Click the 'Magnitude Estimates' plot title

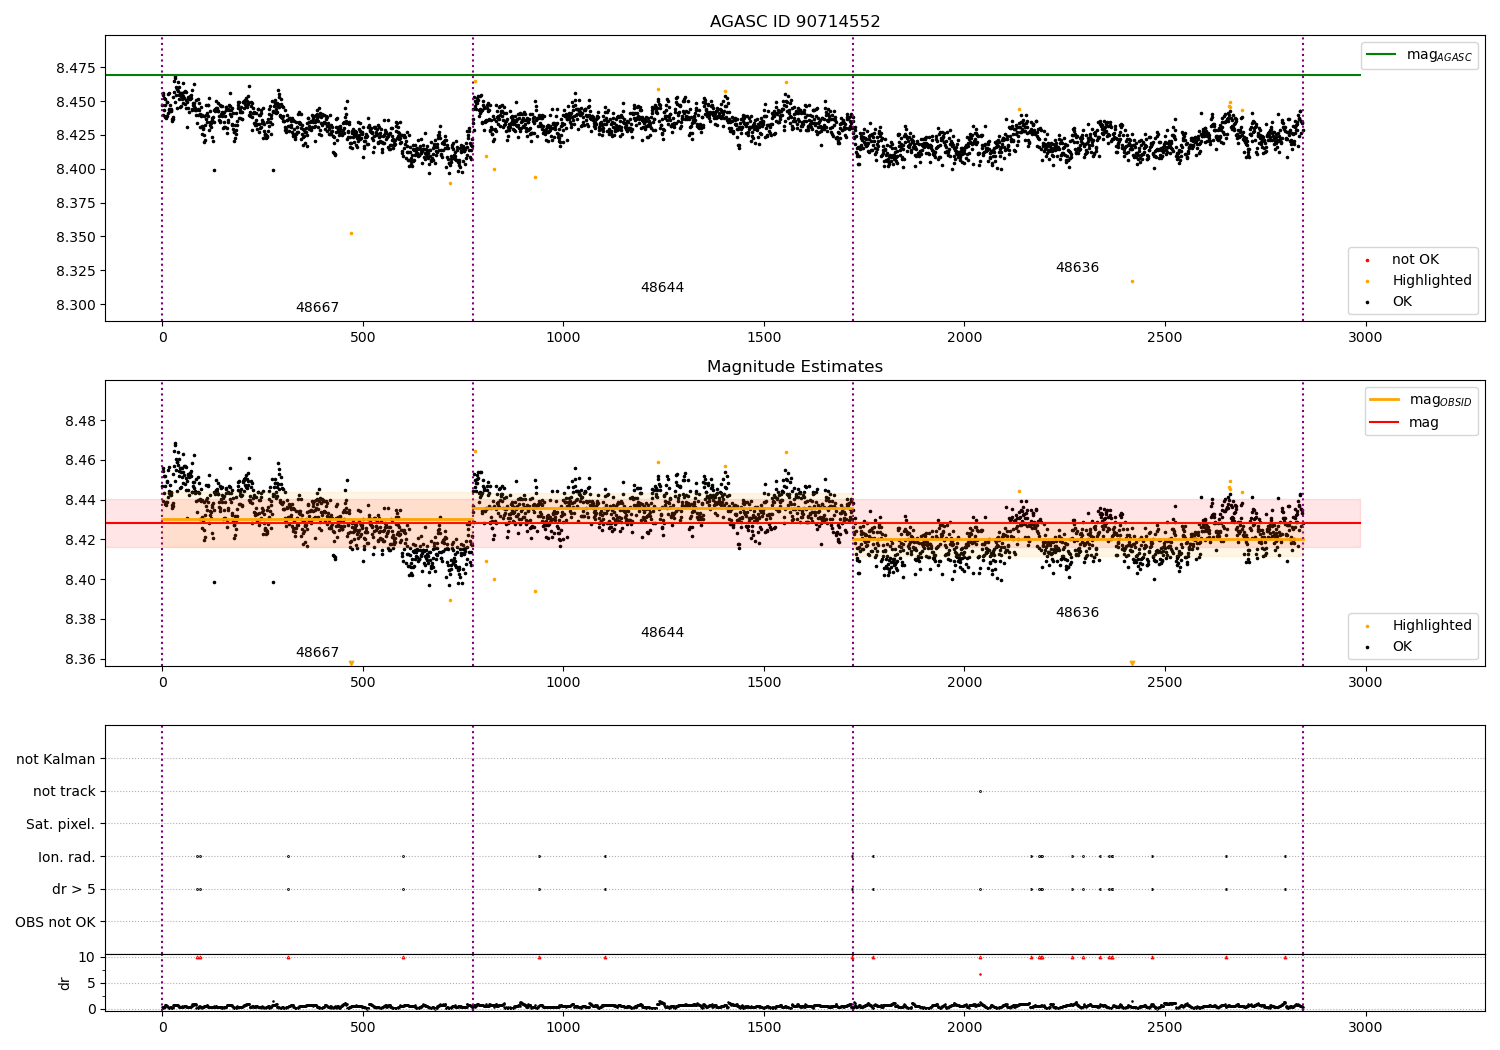(x=795, y=367)
